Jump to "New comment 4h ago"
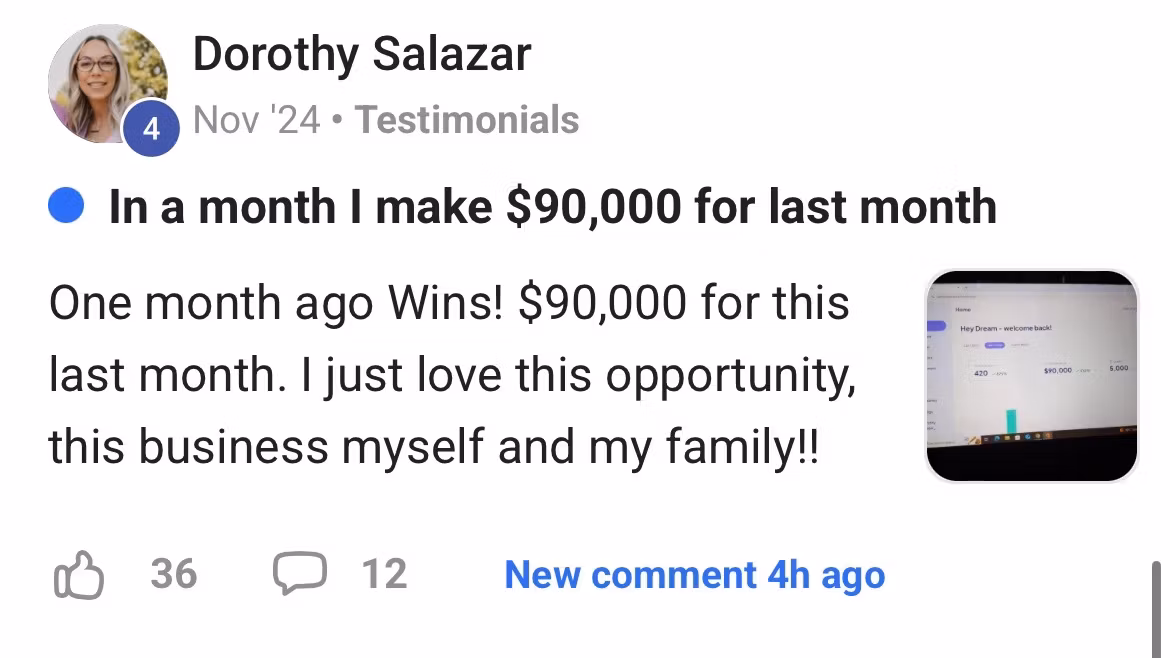 694,575
